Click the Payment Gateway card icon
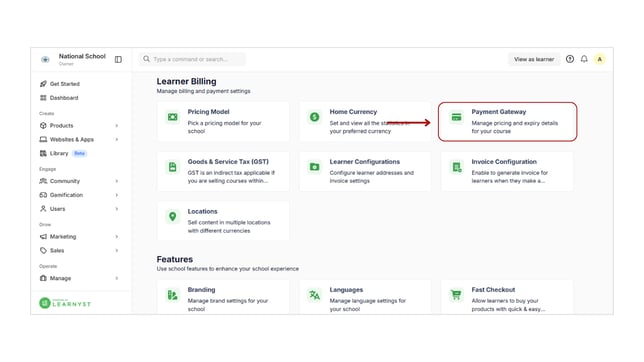This screenshot has height=362, width=644. click(x=456, y=117)
